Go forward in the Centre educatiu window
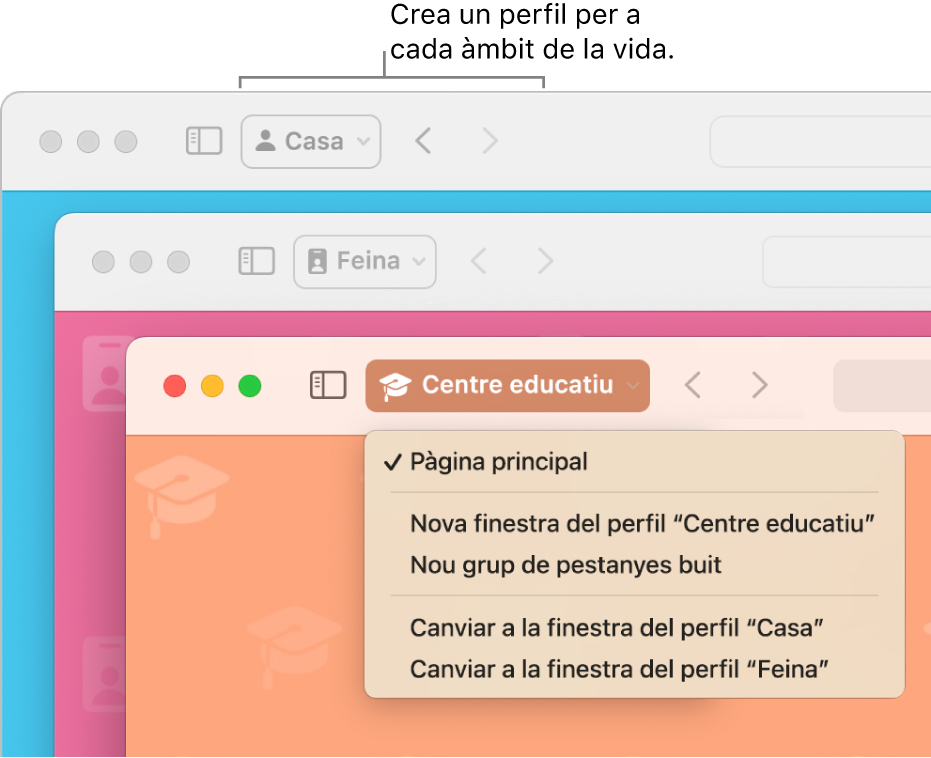The width and height of the screenshot is (931, 758). [x=759, y=385]
